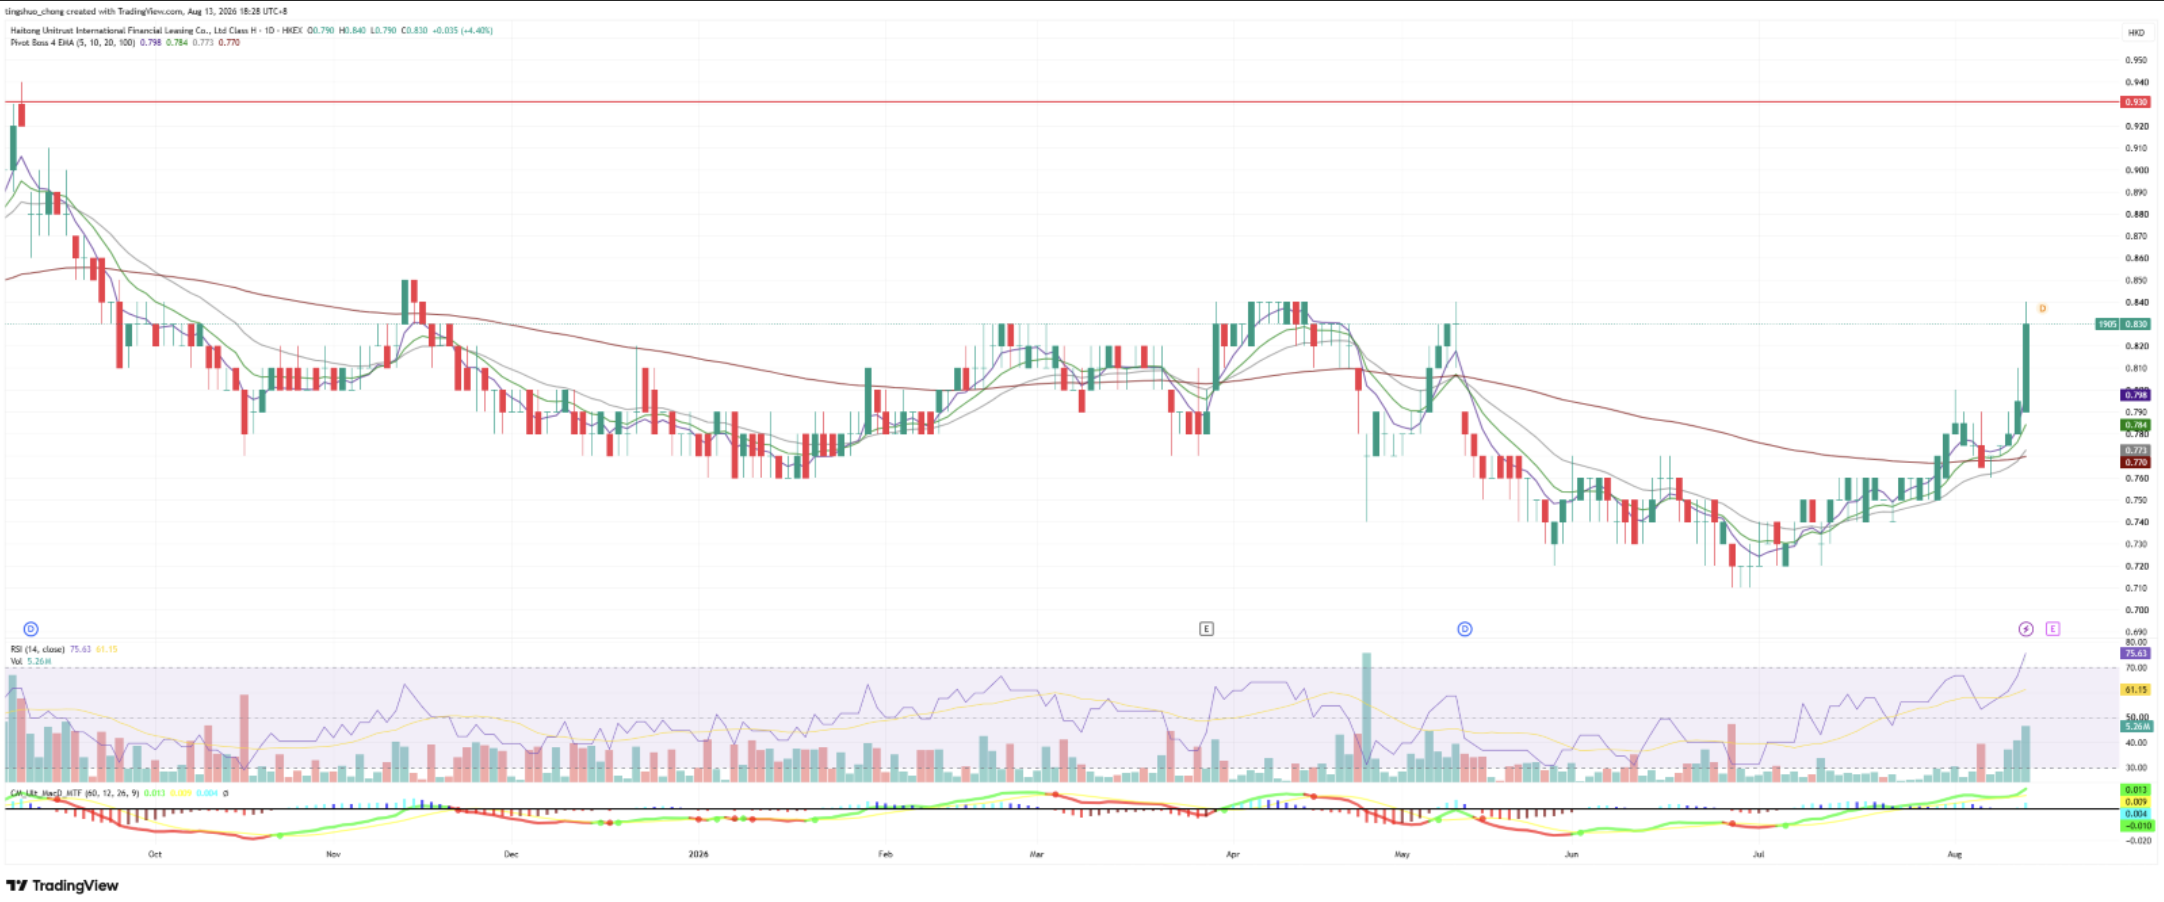Click the tingshuo_chong snapshot credit line

click(146, 11)
